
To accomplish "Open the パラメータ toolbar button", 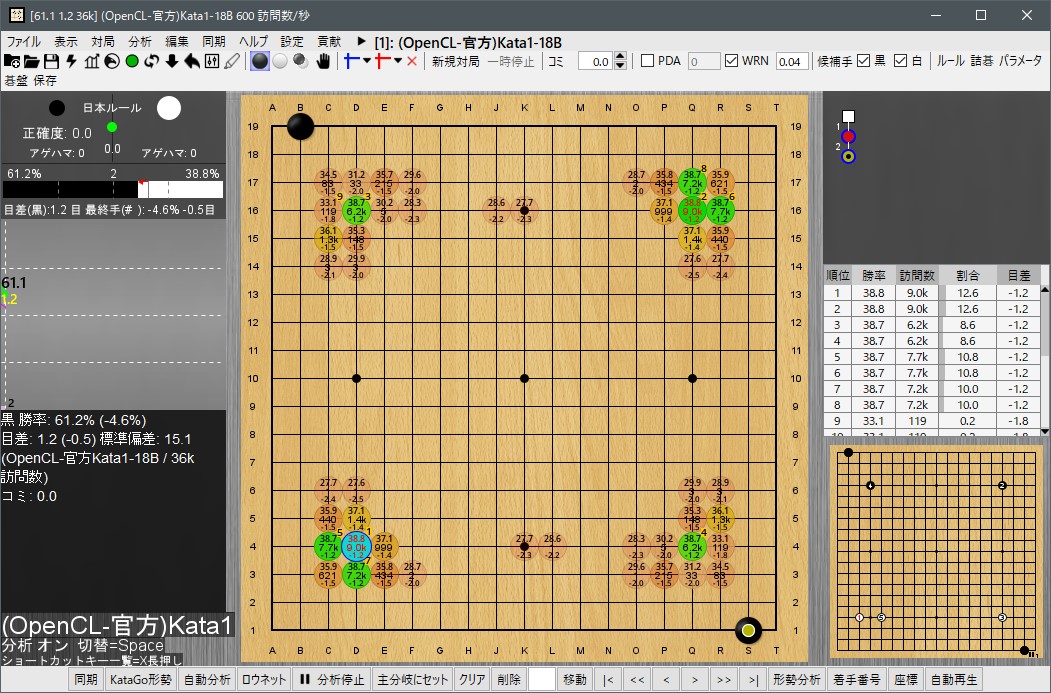I will 1021,61.
